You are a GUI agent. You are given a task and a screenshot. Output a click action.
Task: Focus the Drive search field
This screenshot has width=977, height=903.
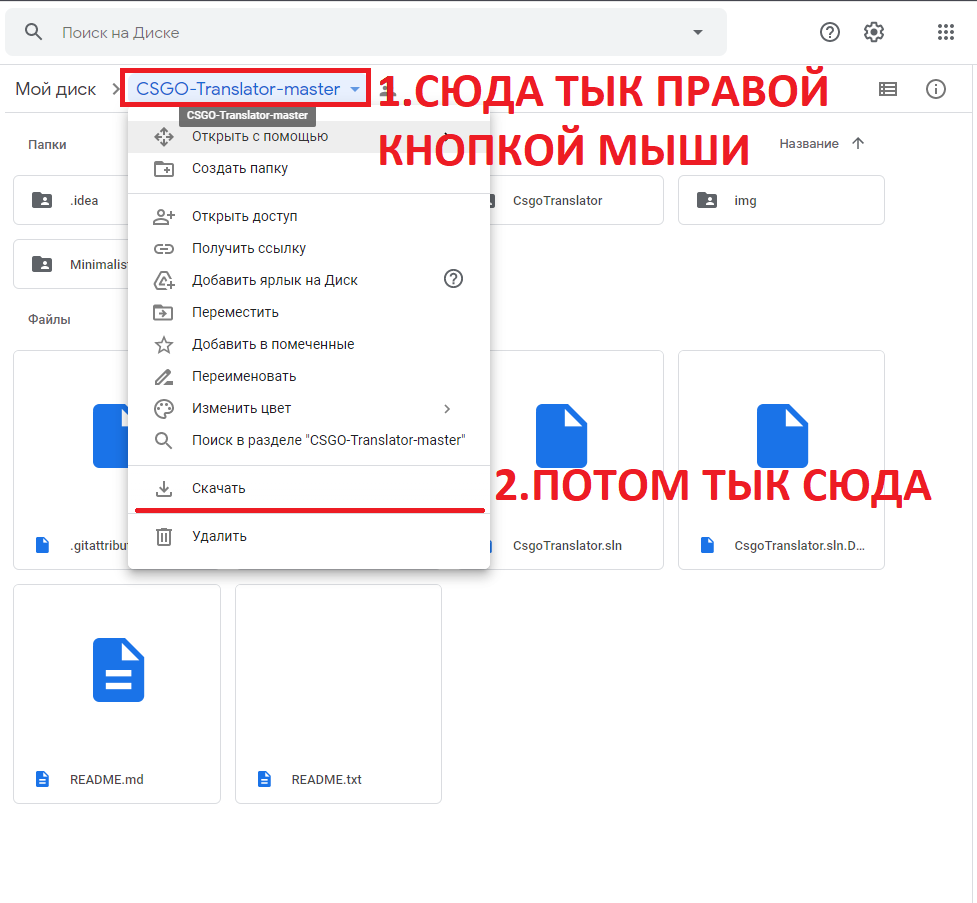(x=366, y=32)
